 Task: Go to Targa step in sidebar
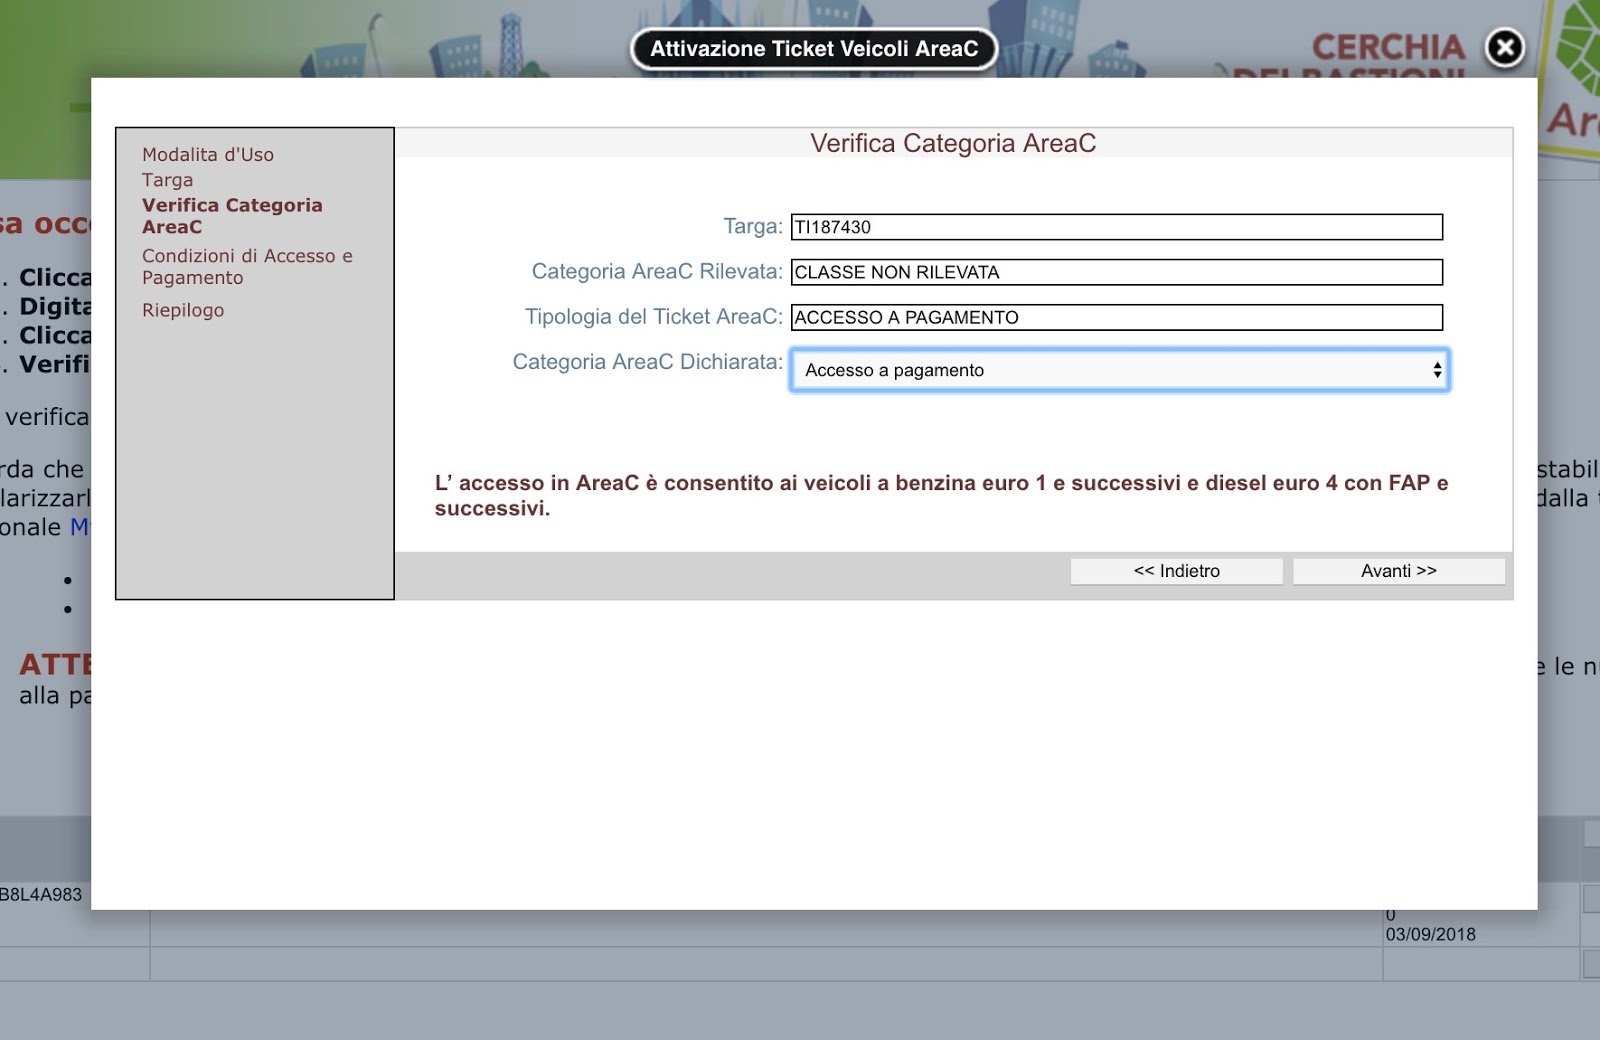(167, 180)
